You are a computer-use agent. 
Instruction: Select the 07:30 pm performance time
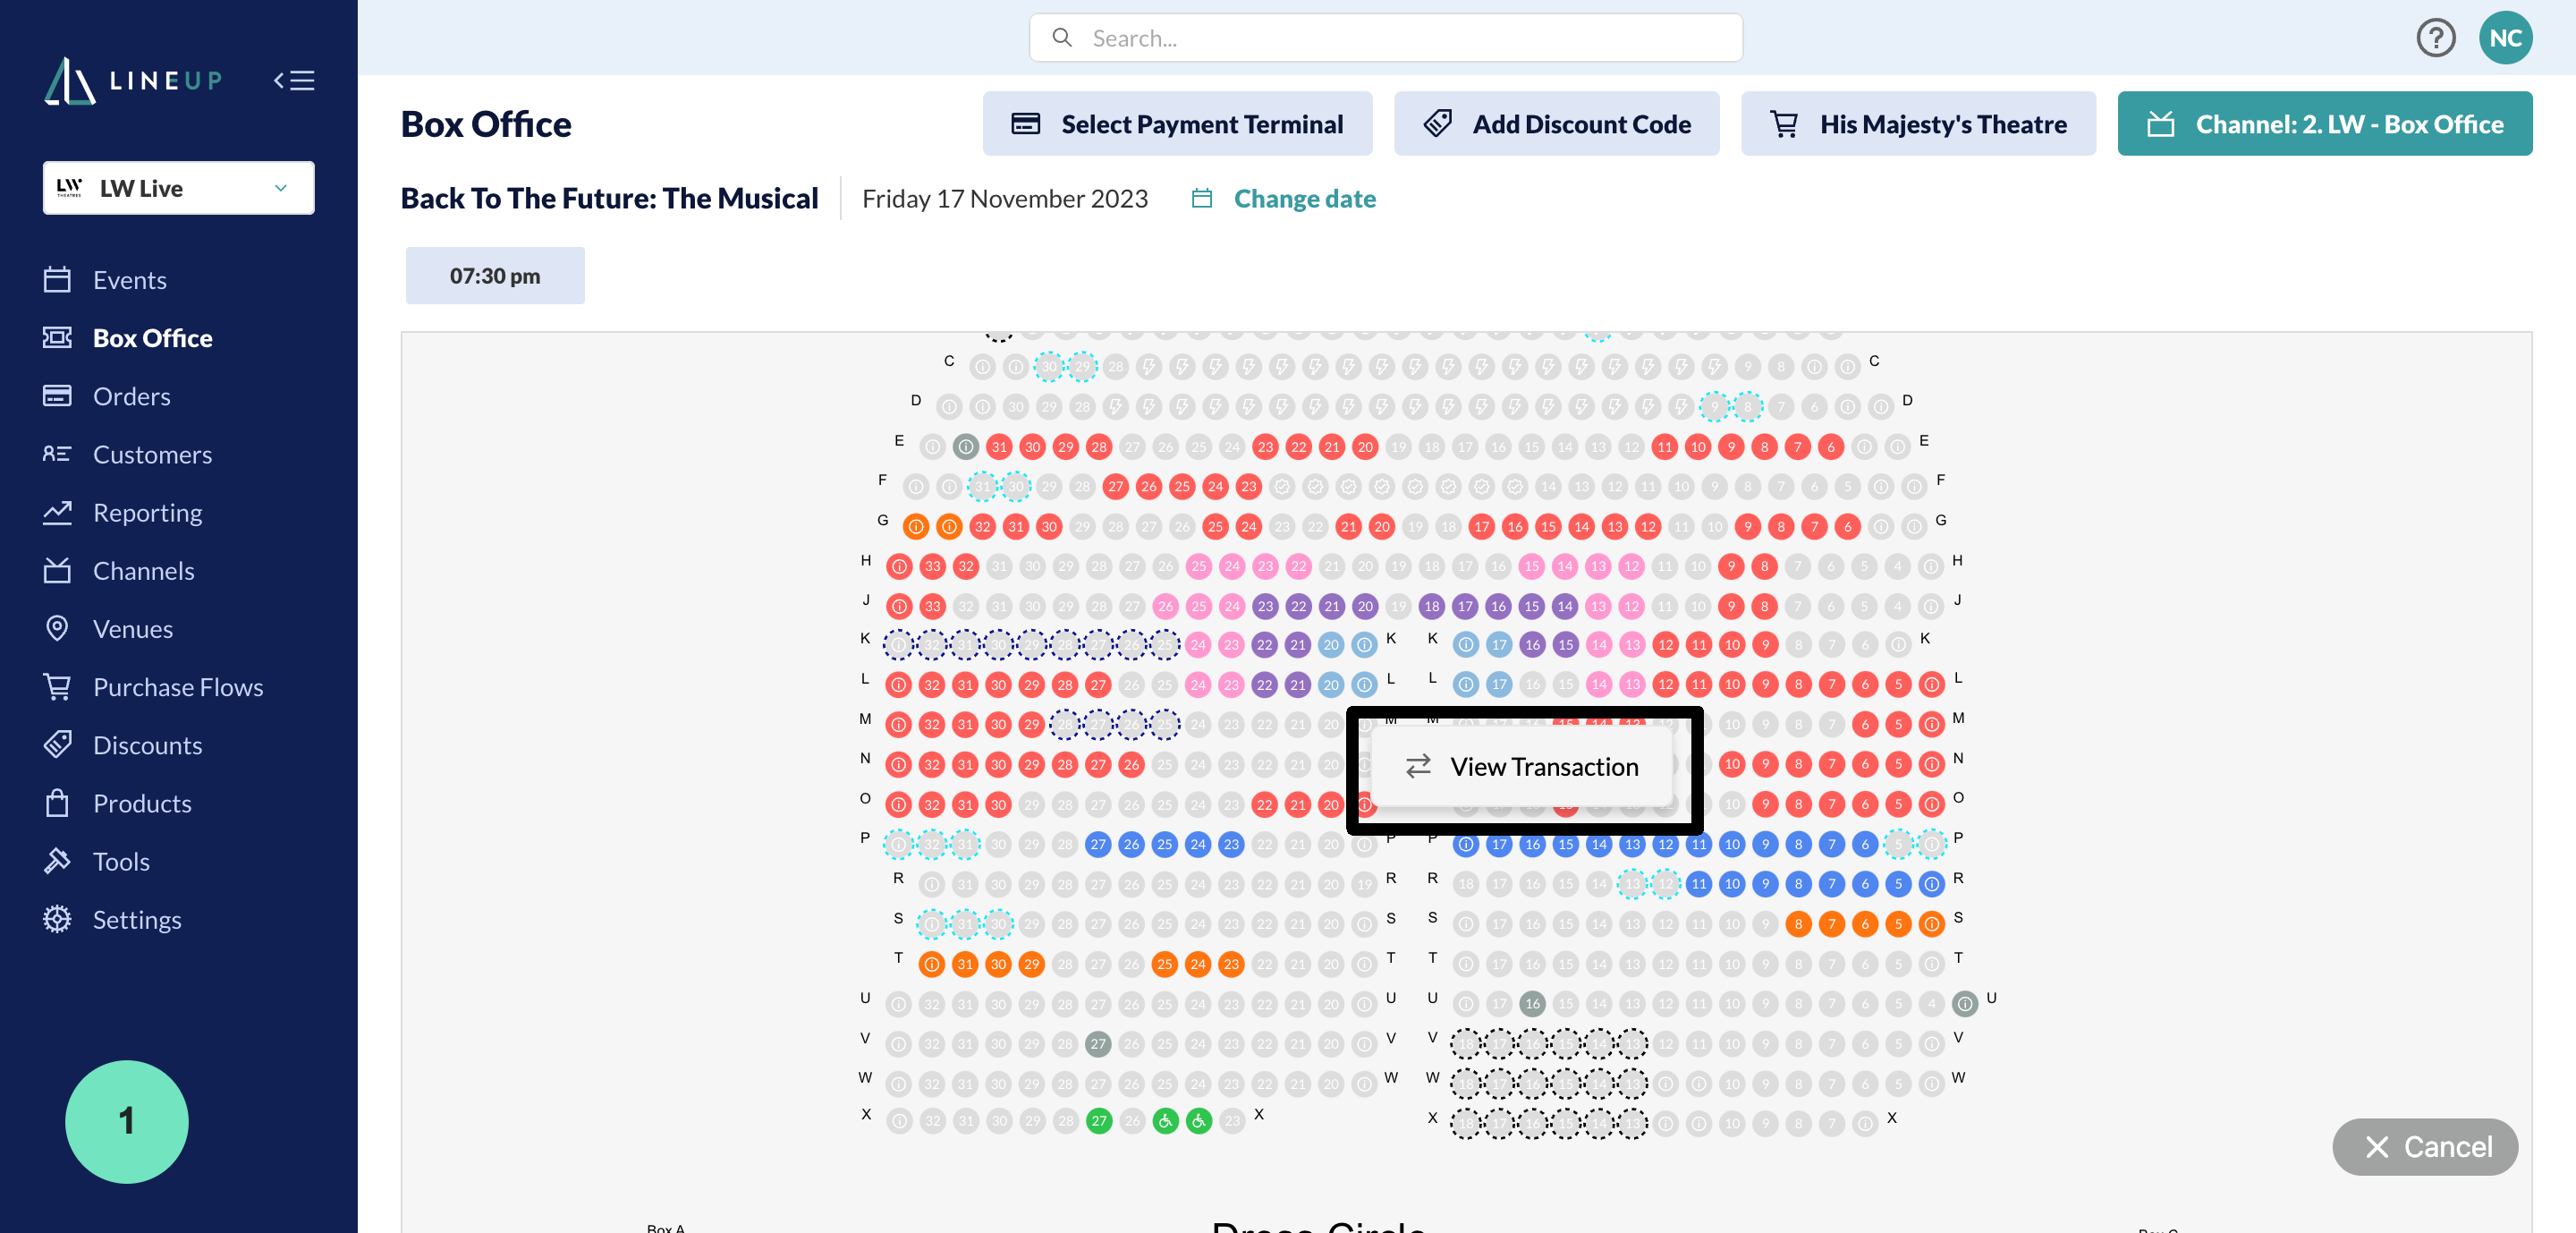click(x=495, y=275)
